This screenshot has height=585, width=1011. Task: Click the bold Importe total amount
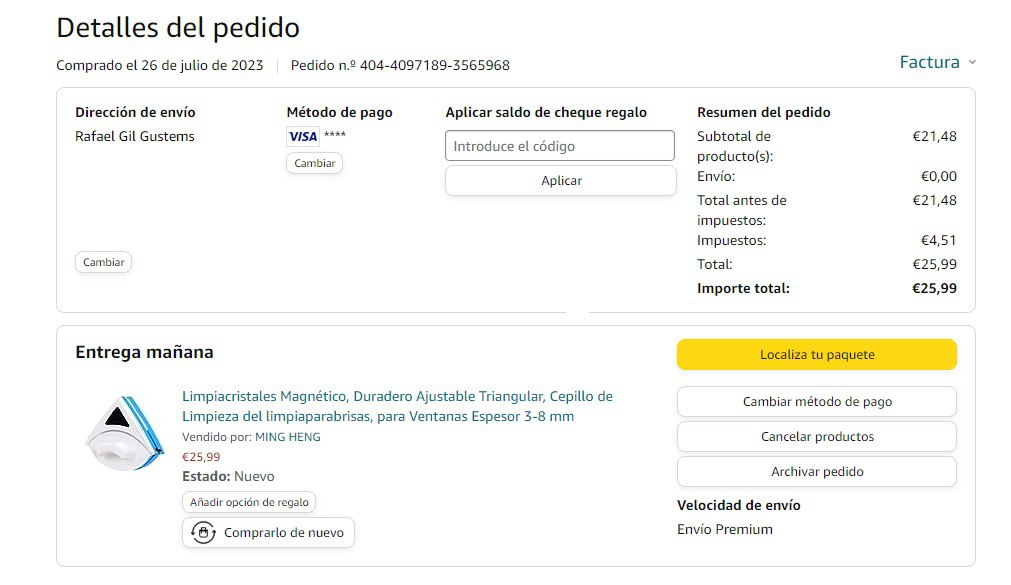point(934,289)
